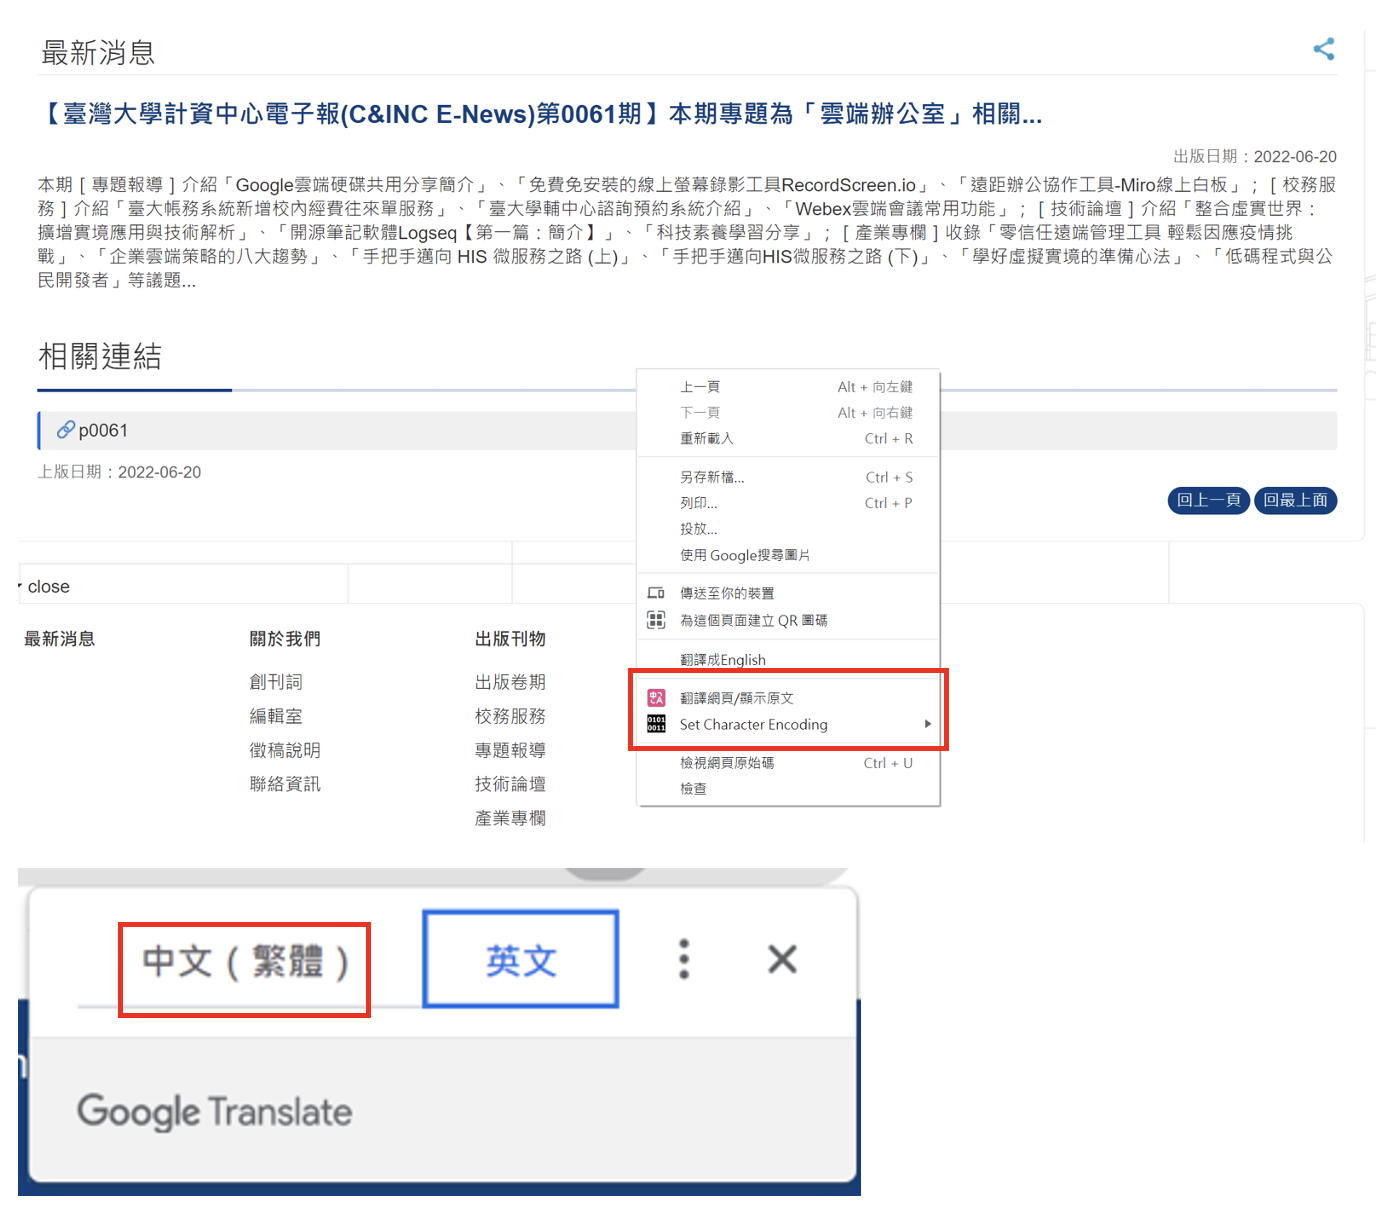Viewport: 1390px width, 1208px height.
Task: Open the 徵稿說明 footer link
Action: 285,750
